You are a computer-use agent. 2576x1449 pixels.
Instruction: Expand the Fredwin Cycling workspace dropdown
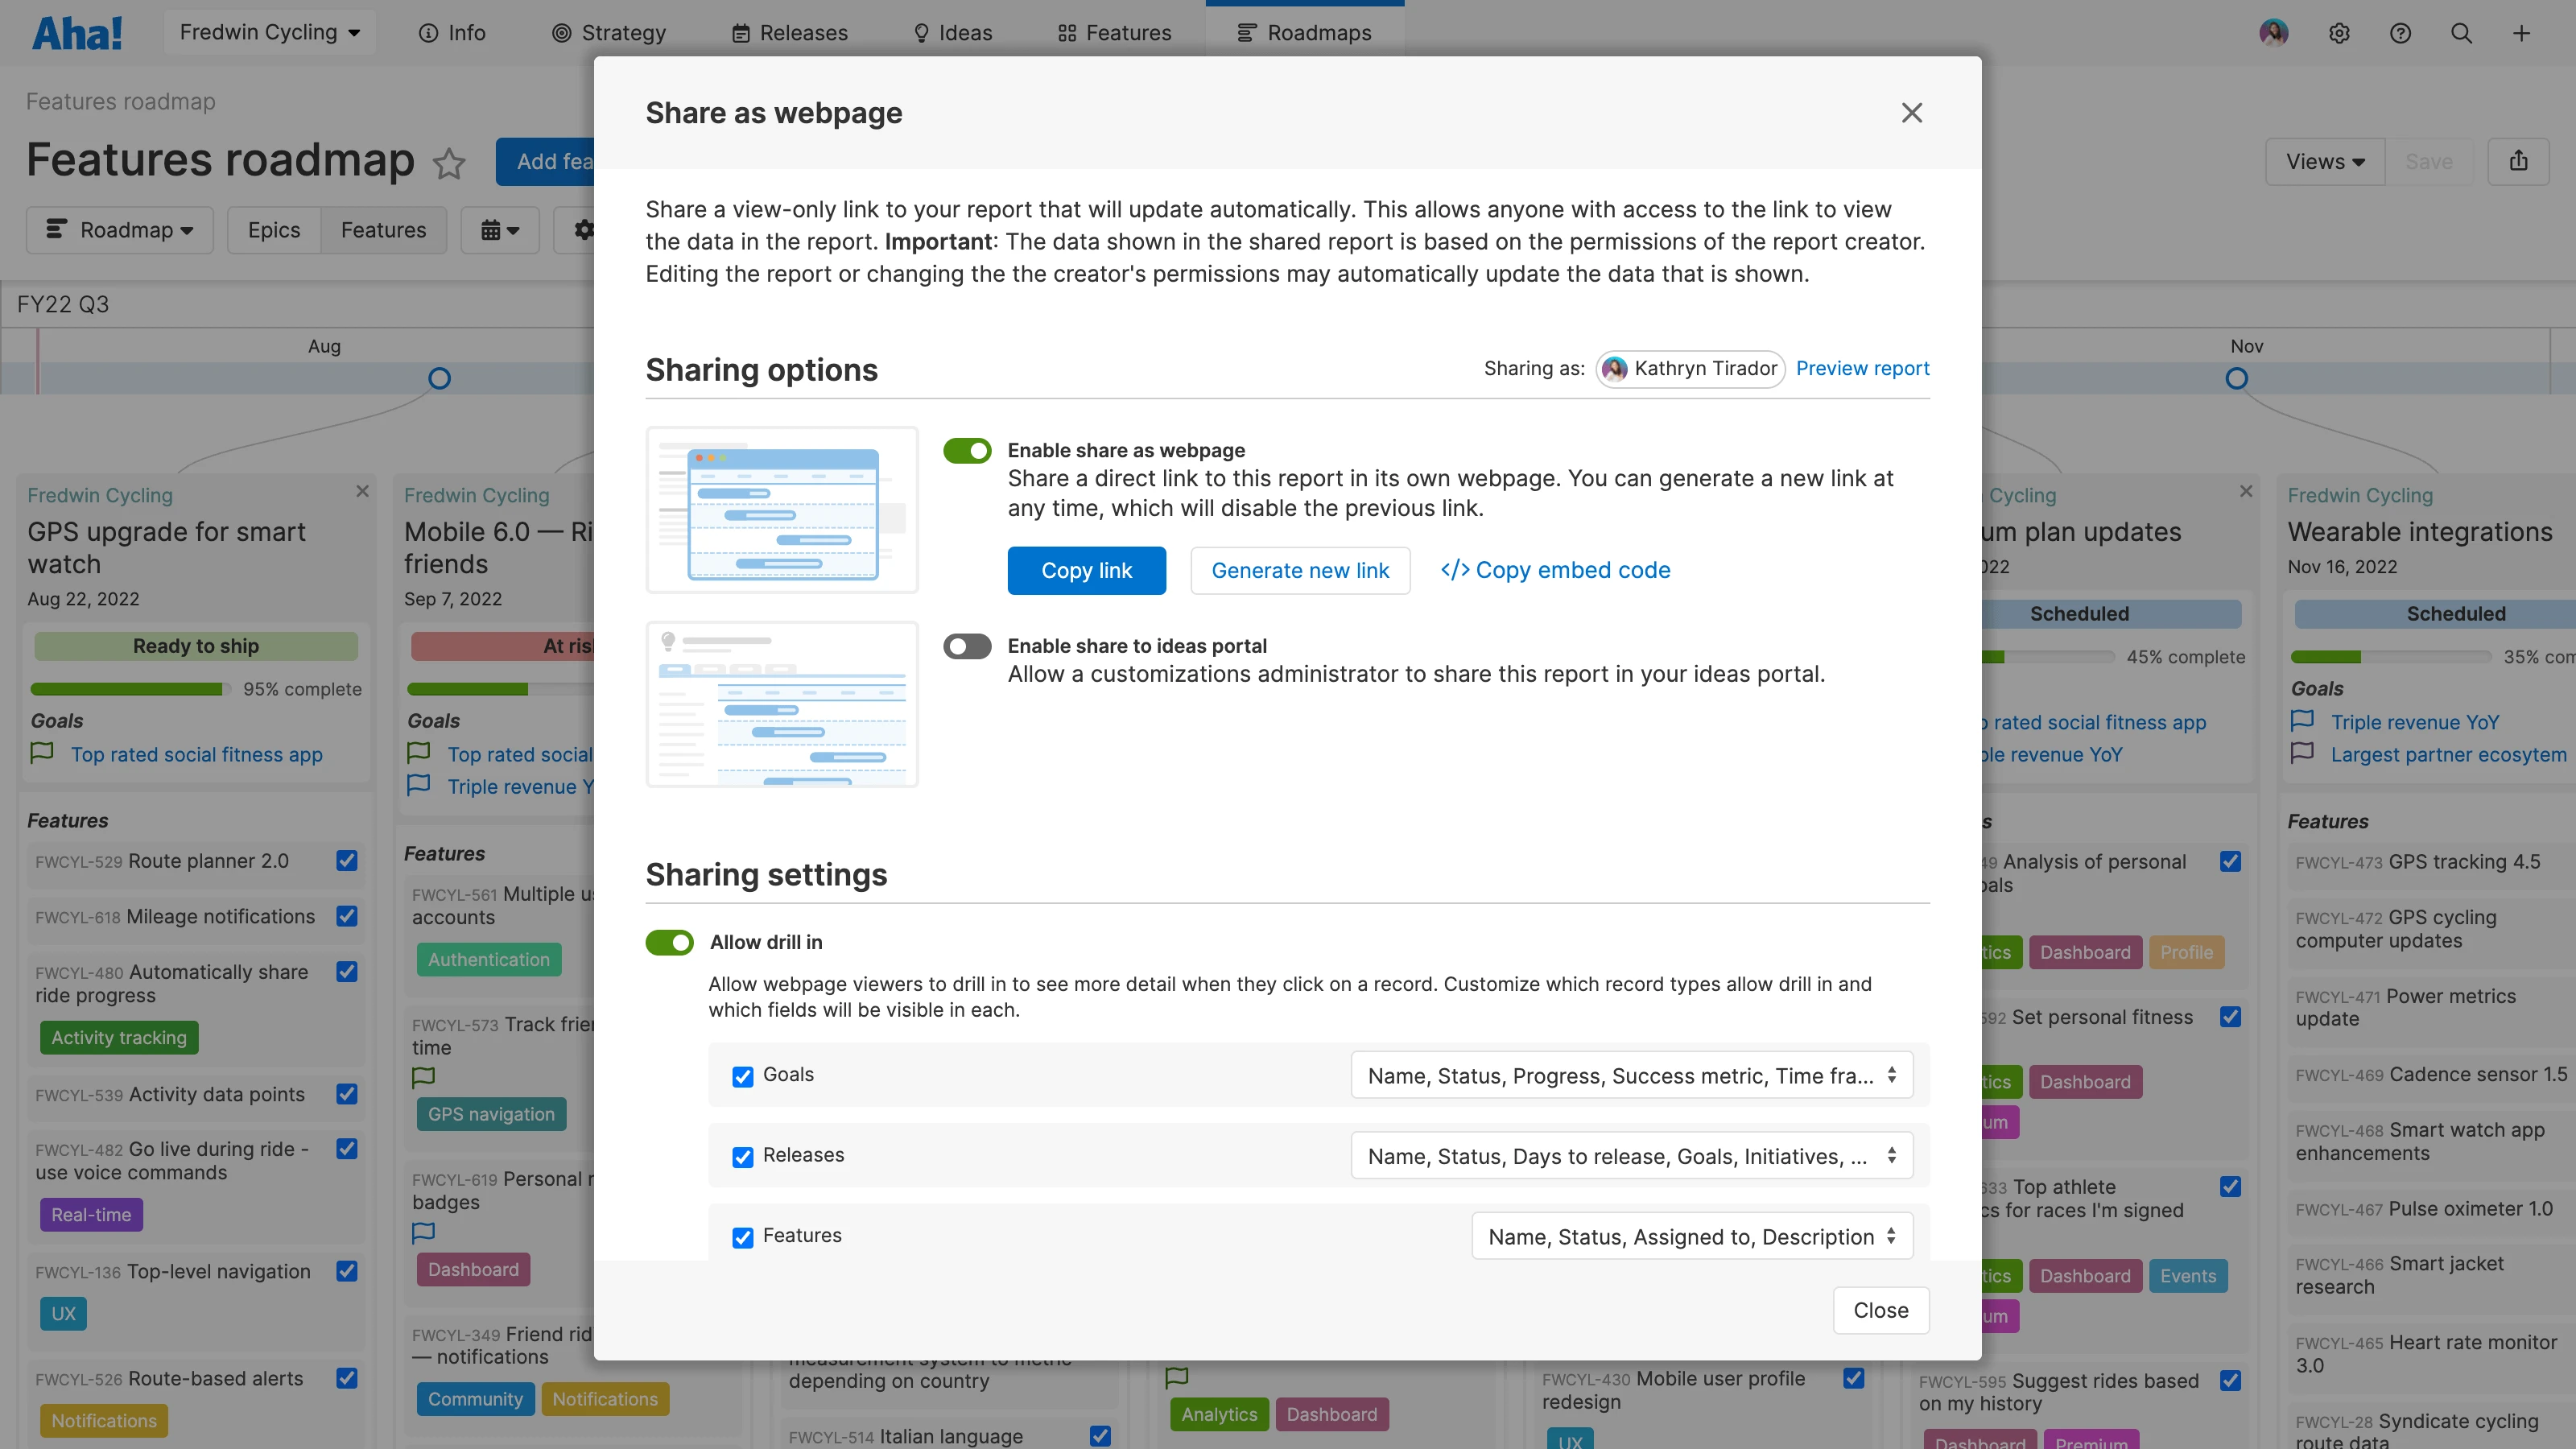point(270,33)
